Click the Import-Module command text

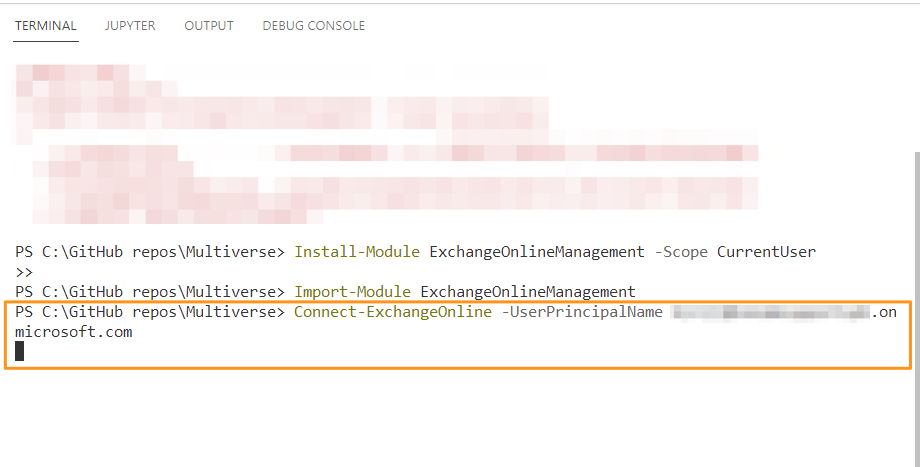click(352, 292)
